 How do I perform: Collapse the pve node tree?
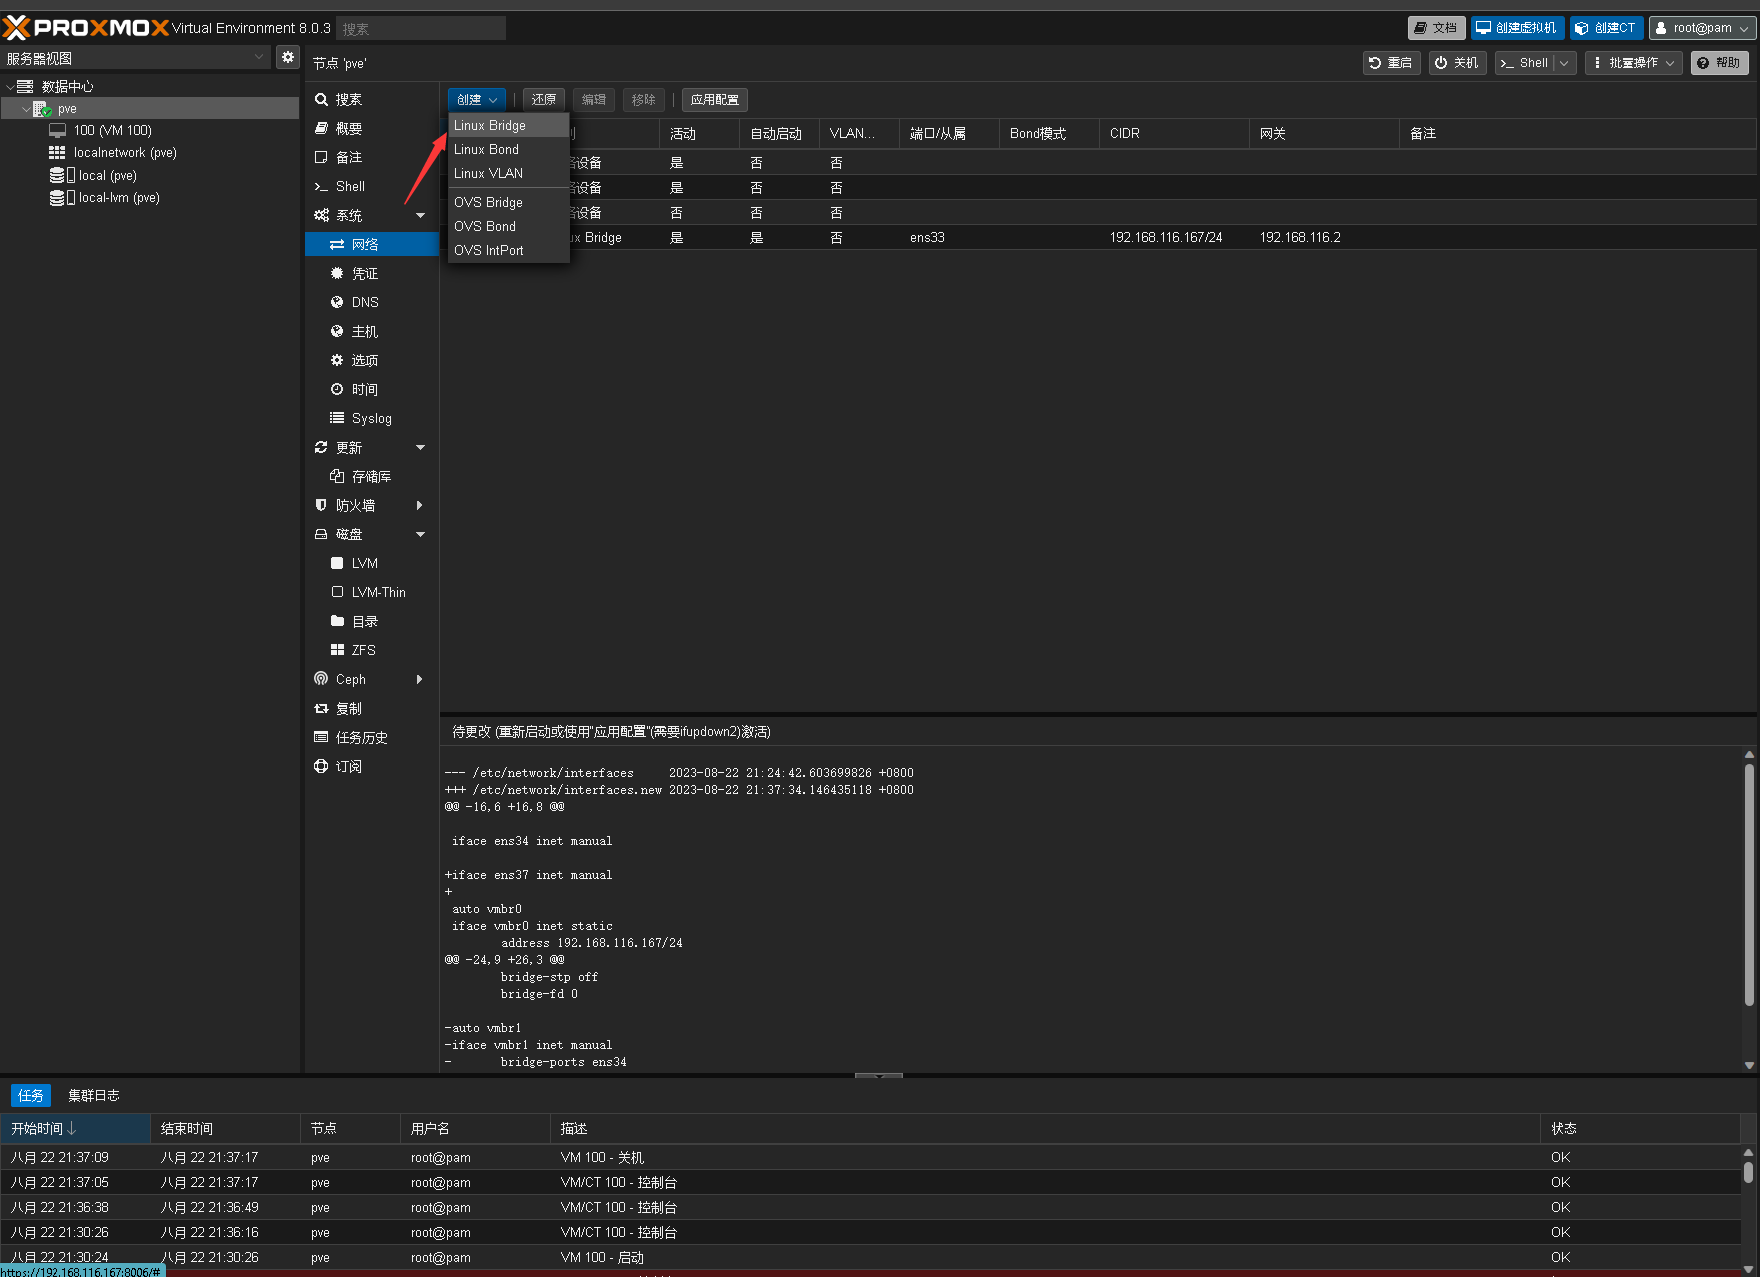pos(26,109)
